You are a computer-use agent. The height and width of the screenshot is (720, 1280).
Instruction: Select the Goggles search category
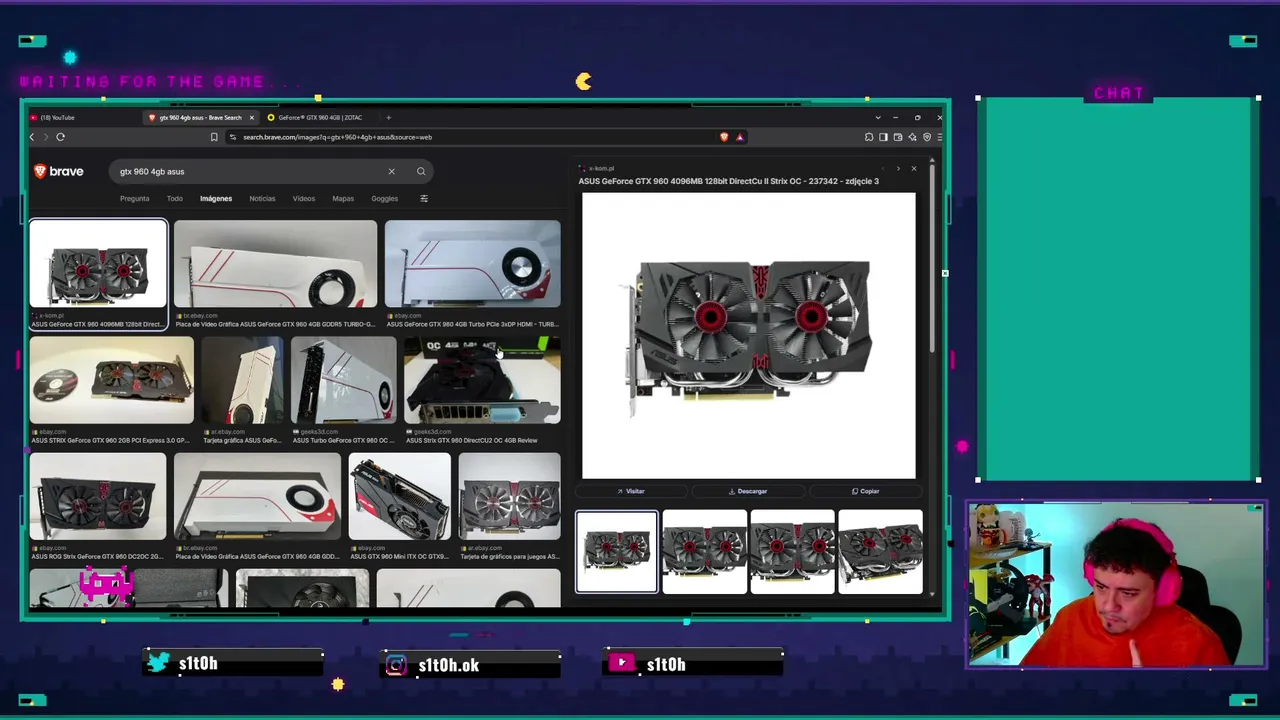point(385,198)
